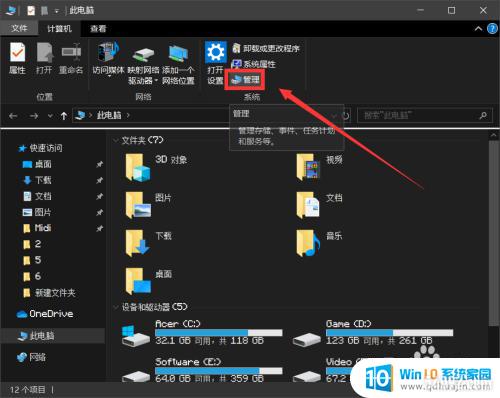
Task: Select Quick access (快速访问) in the sidebar
Action: [x=40, y=148]
